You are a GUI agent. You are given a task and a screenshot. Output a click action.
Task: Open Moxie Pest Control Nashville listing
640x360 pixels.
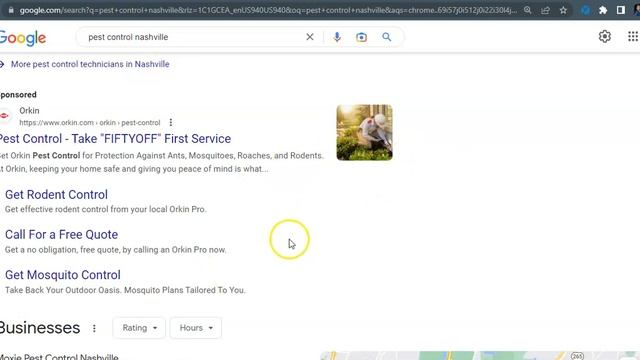coord(59,357)
